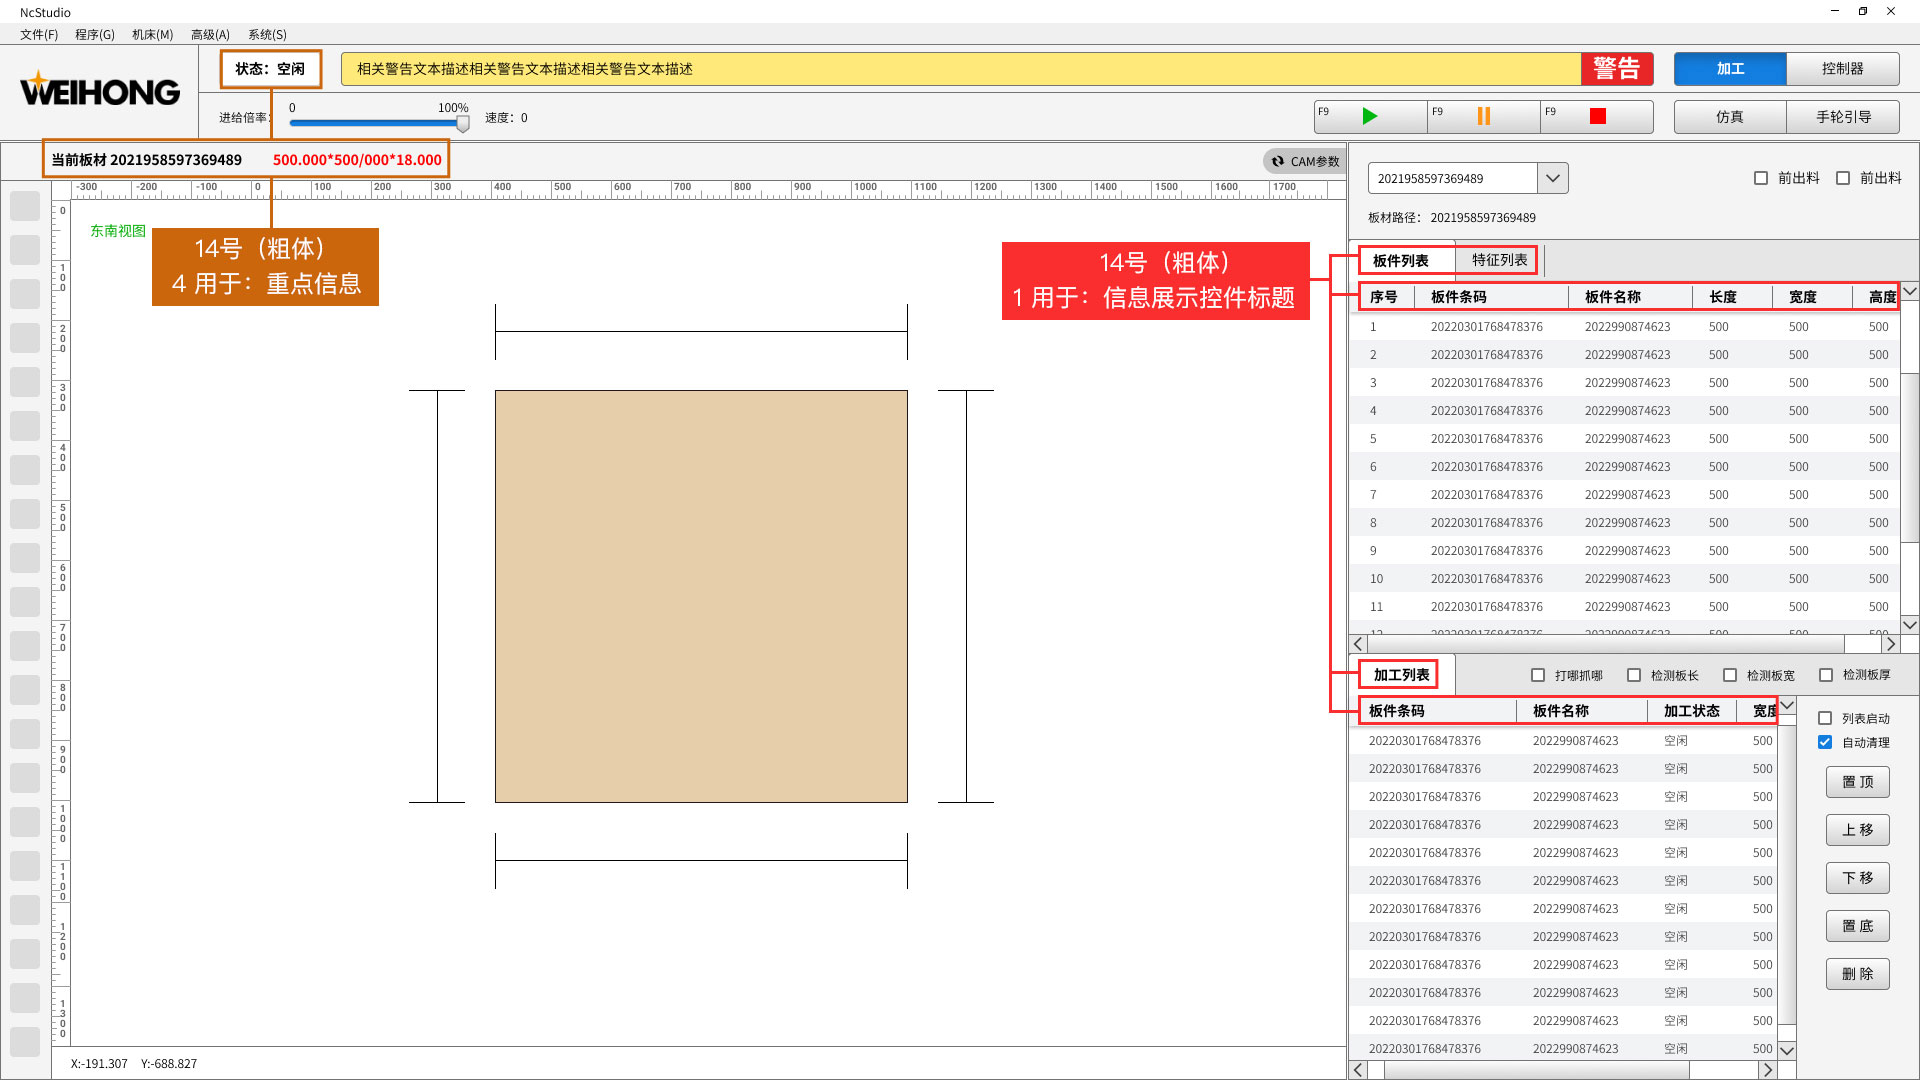
Task: Open the 程序(G) menu
Action: point(95,34)
